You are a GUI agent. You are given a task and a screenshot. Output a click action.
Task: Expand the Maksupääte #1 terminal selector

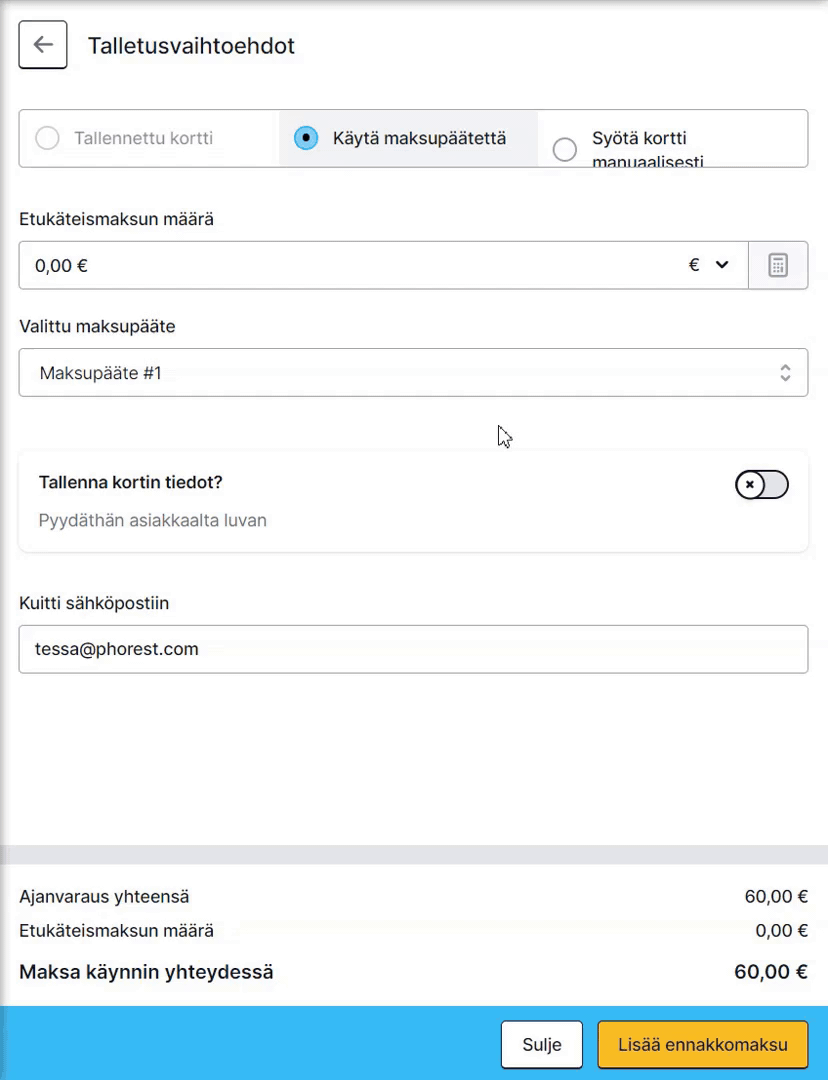coord(413,373)
